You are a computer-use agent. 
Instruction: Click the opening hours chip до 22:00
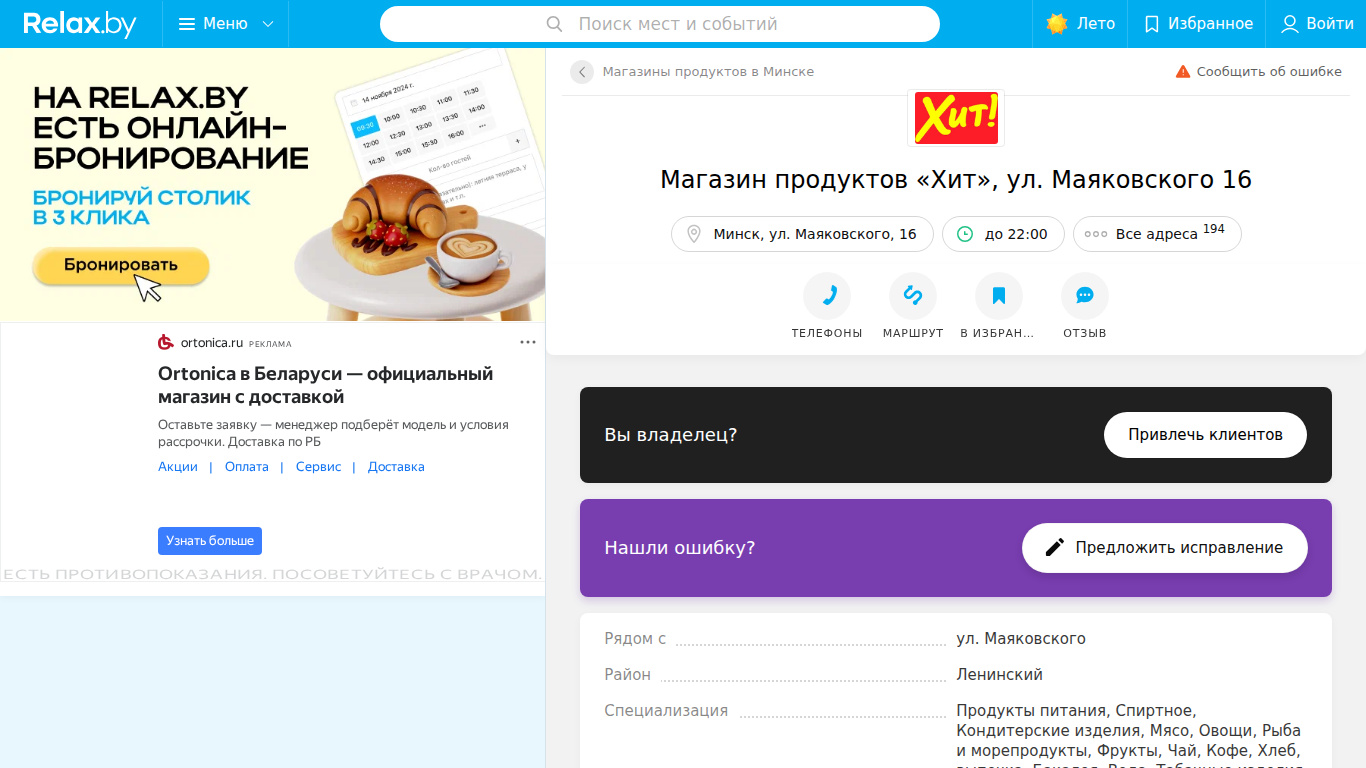point(1003,234)
